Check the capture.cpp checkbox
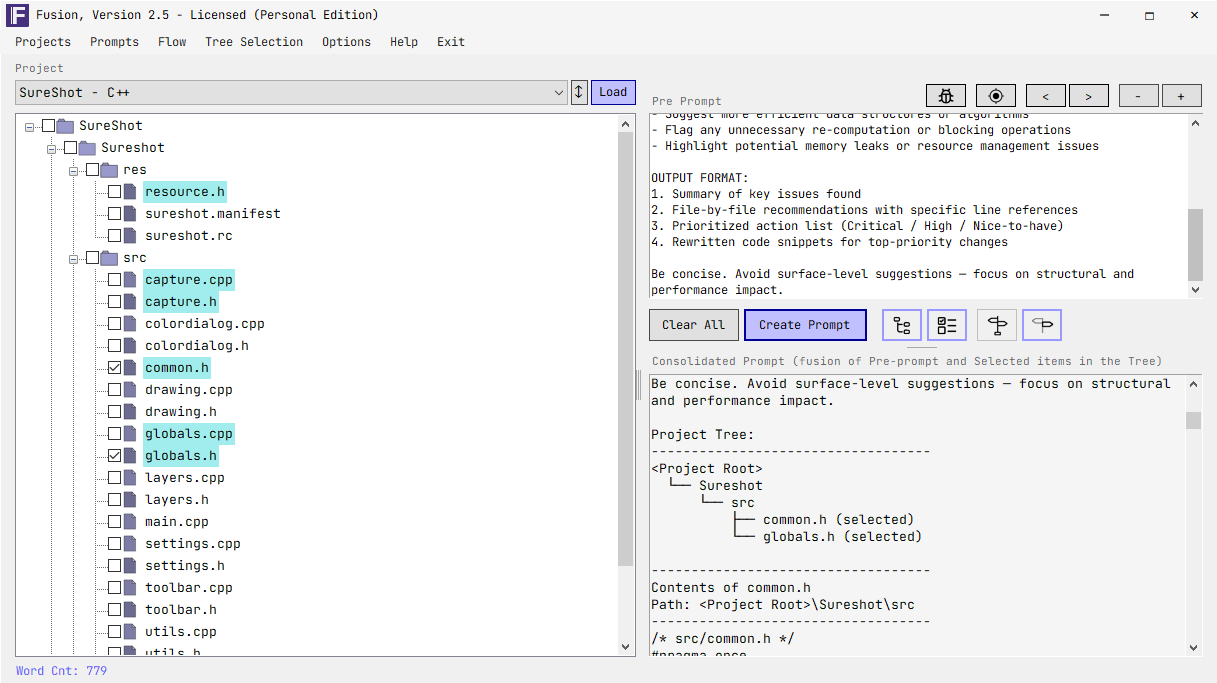The width and height of the screenshot is (1217, 683). click(x=115, y=280)
